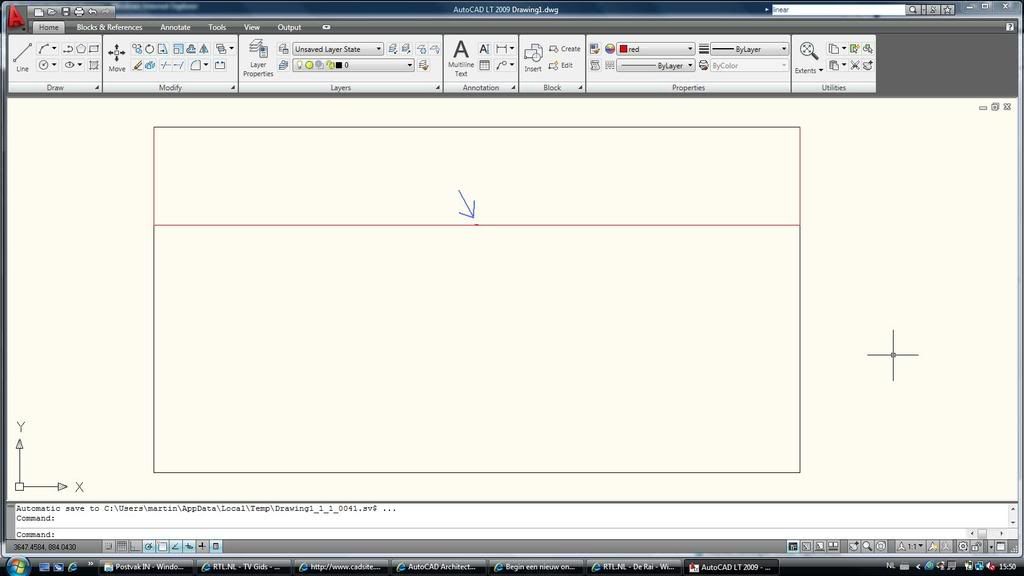Switch to the Home ribbon tab

(48, 27)
